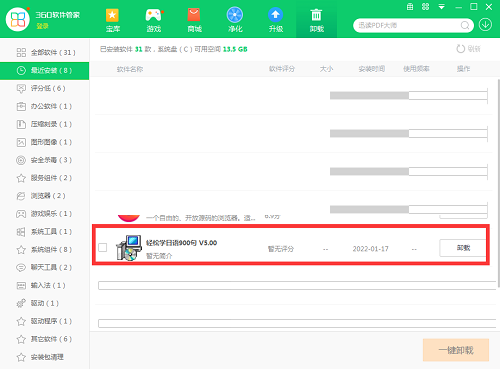Viewport: 500px width, 369px height.
Task: Open the 游戏 gamepad icon
Action: click(154, 15)
